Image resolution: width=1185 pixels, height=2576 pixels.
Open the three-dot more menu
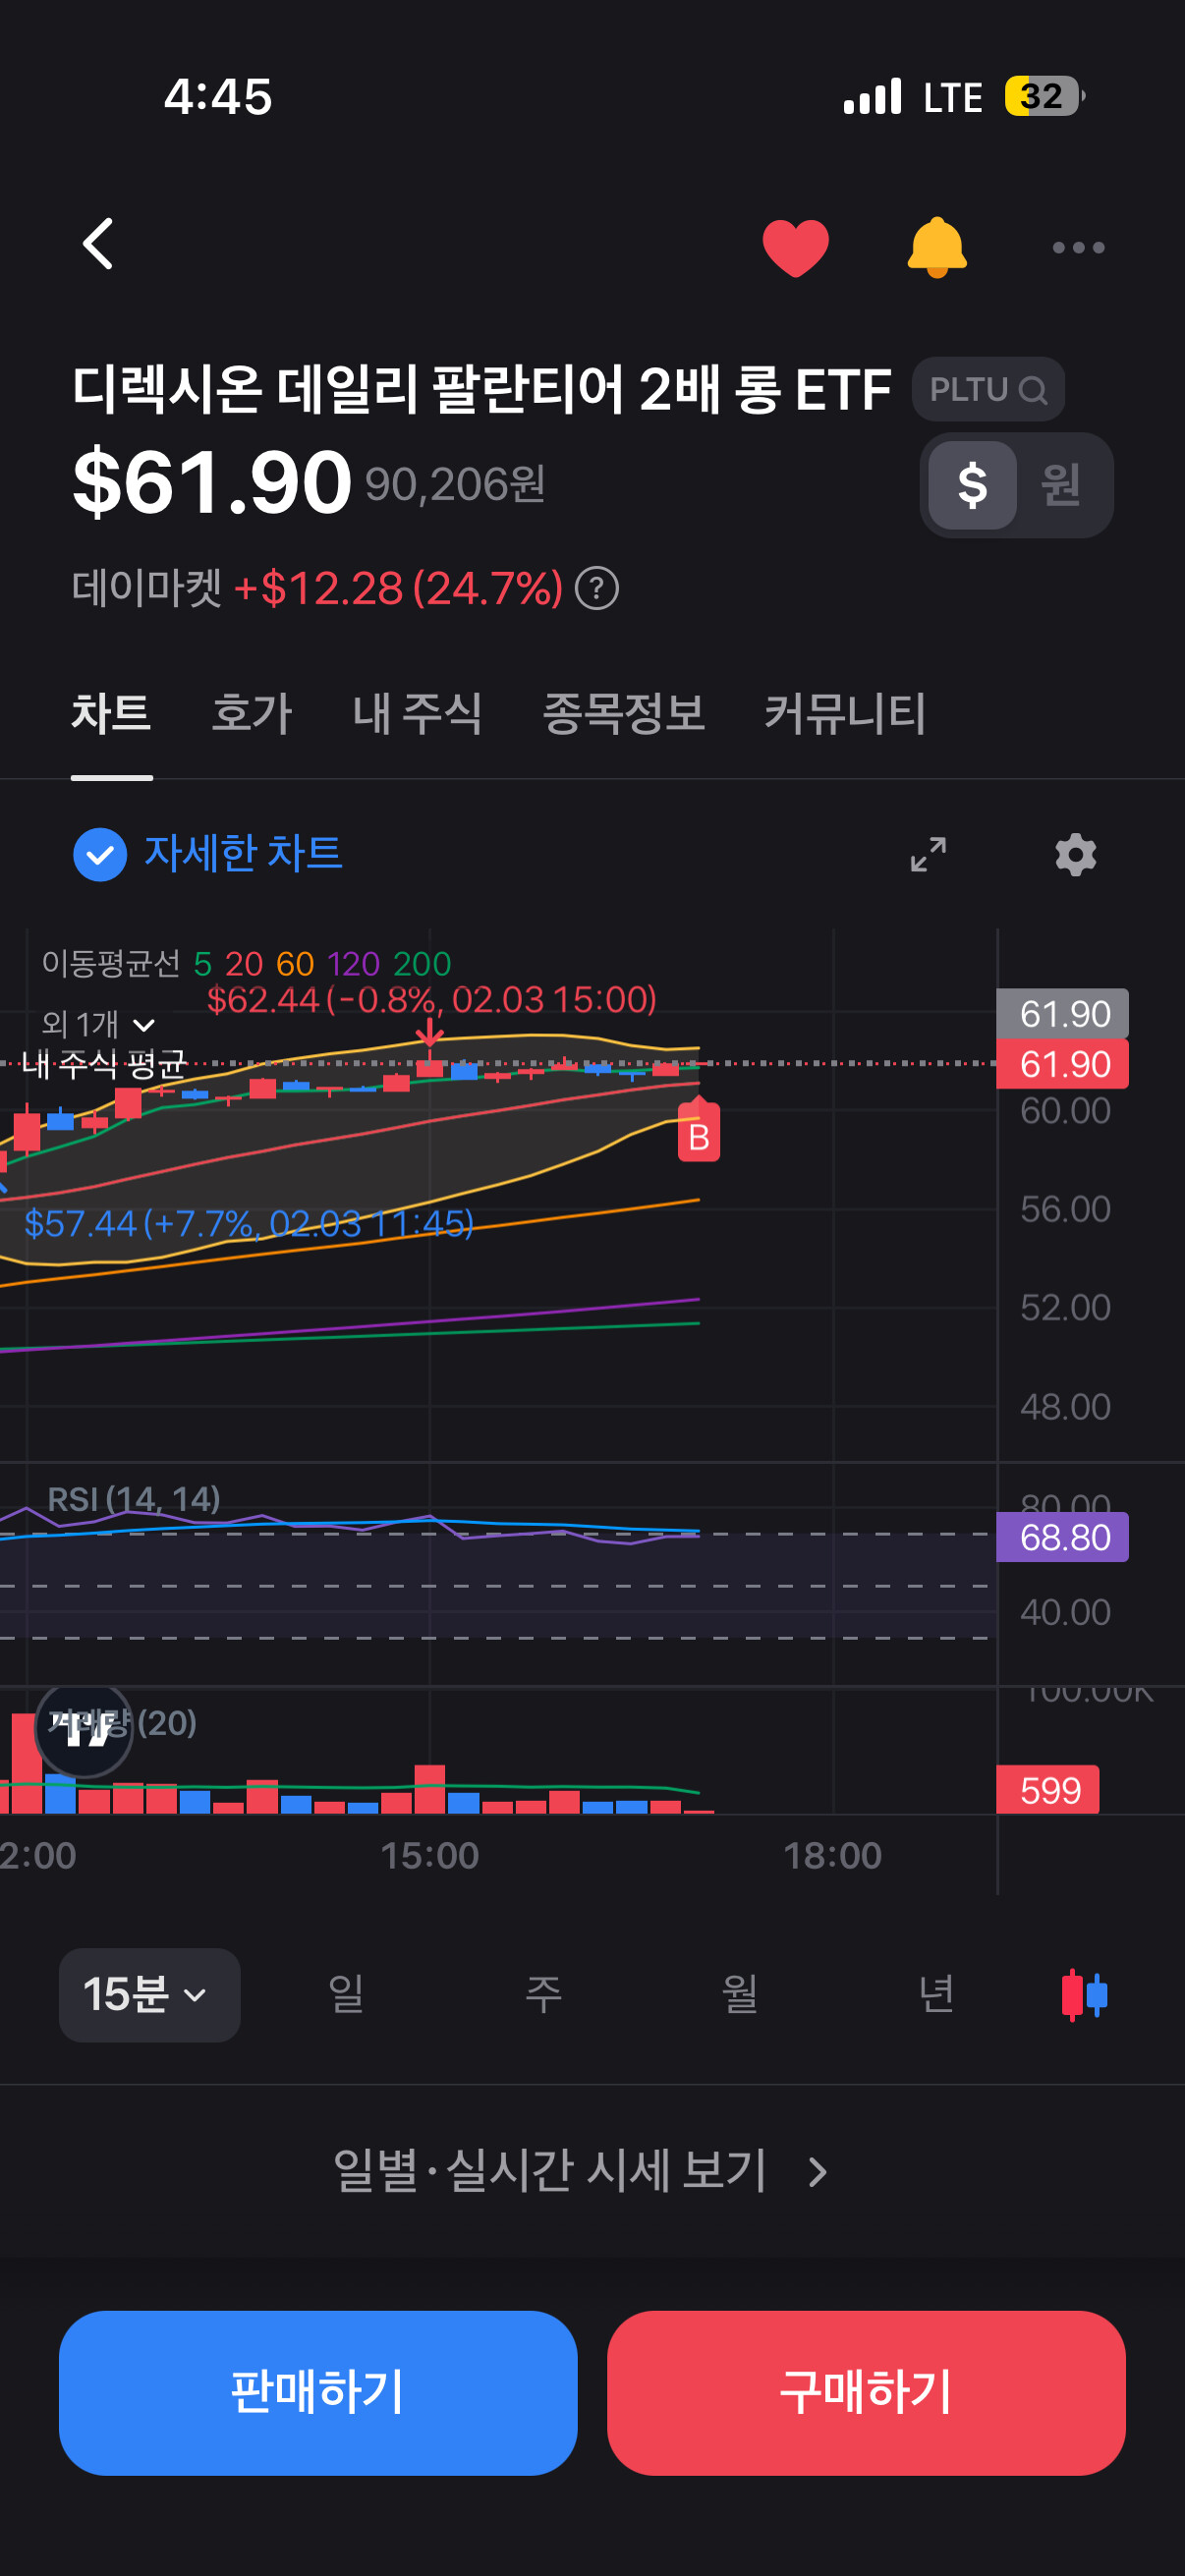pos(1078,247)
